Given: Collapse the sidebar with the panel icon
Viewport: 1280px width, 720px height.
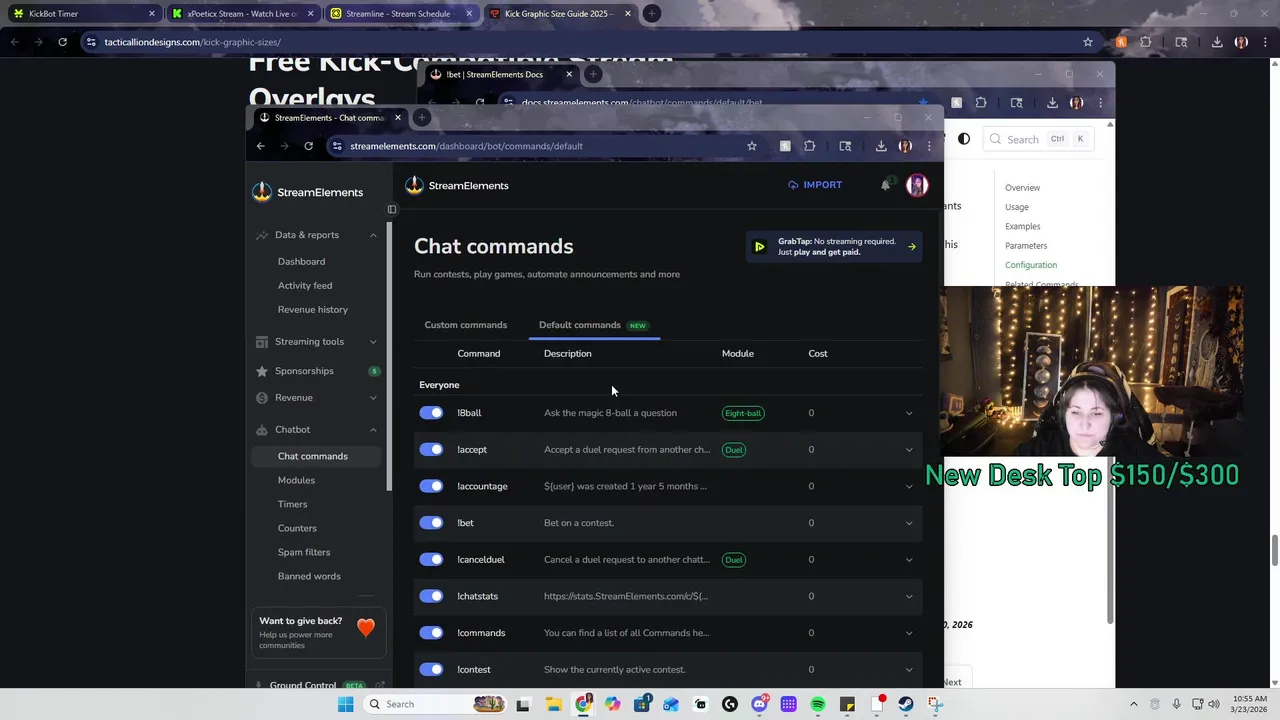Looking at the screenshot, I should (x=392, y=209).
